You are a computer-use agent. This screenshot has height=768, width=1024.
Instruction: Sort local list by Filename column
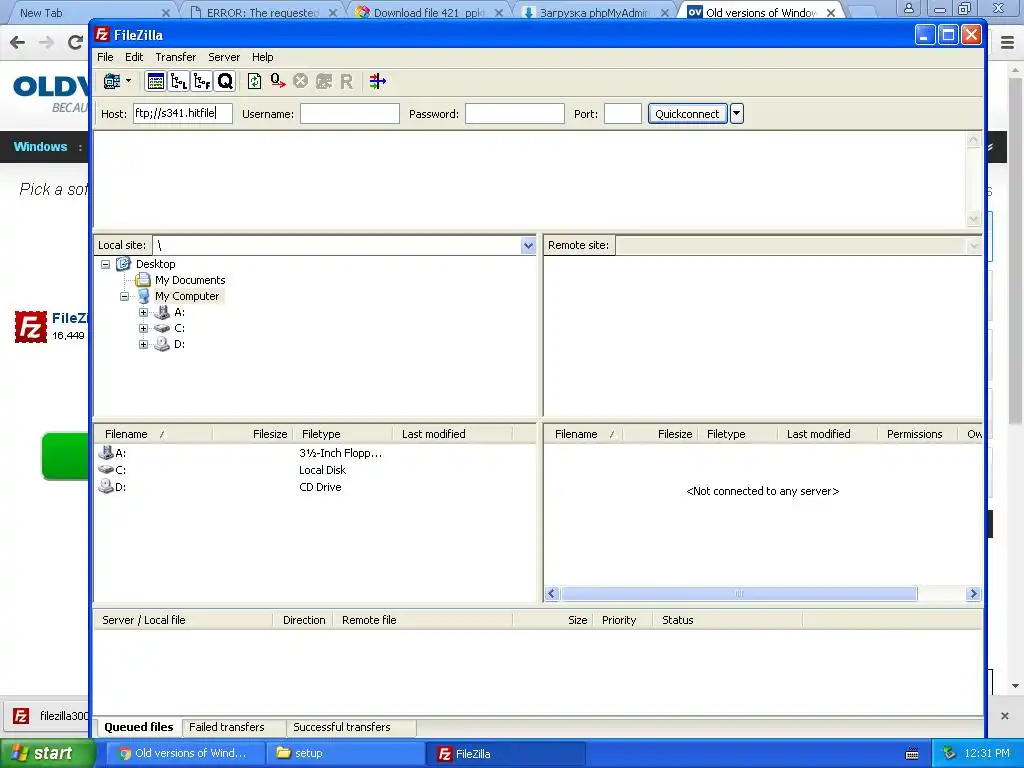click(x=154, y=434)
